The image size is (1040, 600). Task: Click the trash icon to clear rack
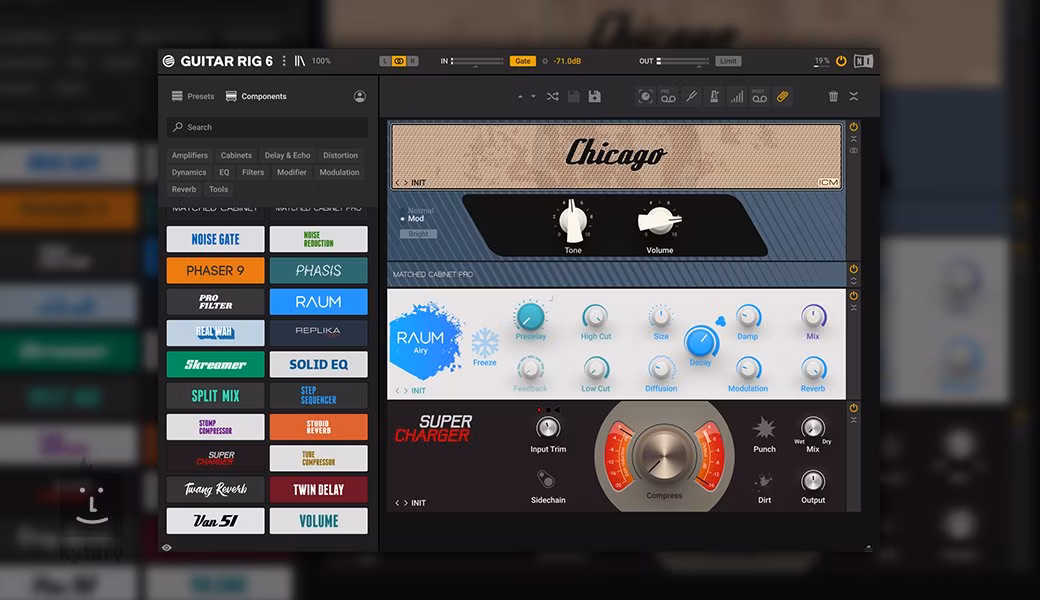click(x=833, y=96)
